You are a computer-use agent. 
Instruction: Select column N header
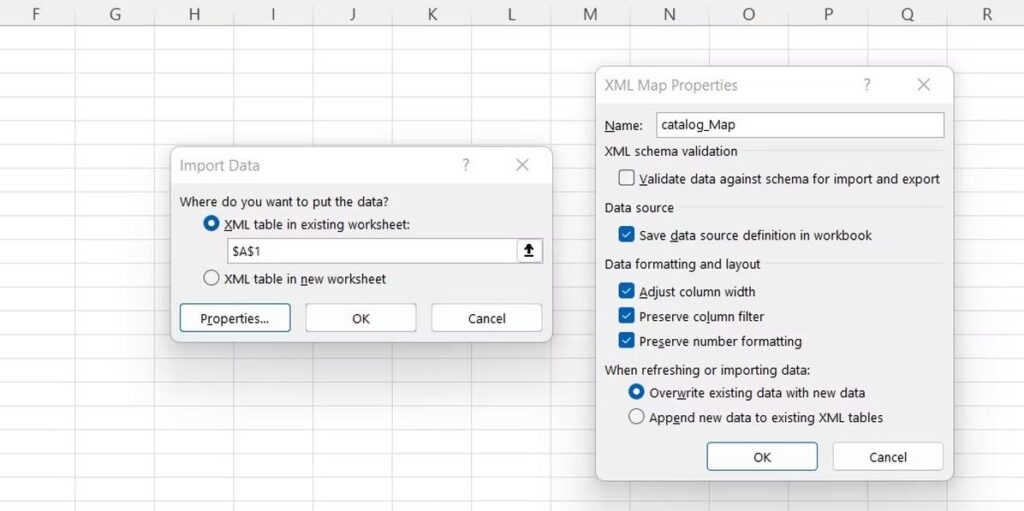click(x=669, y=14)
